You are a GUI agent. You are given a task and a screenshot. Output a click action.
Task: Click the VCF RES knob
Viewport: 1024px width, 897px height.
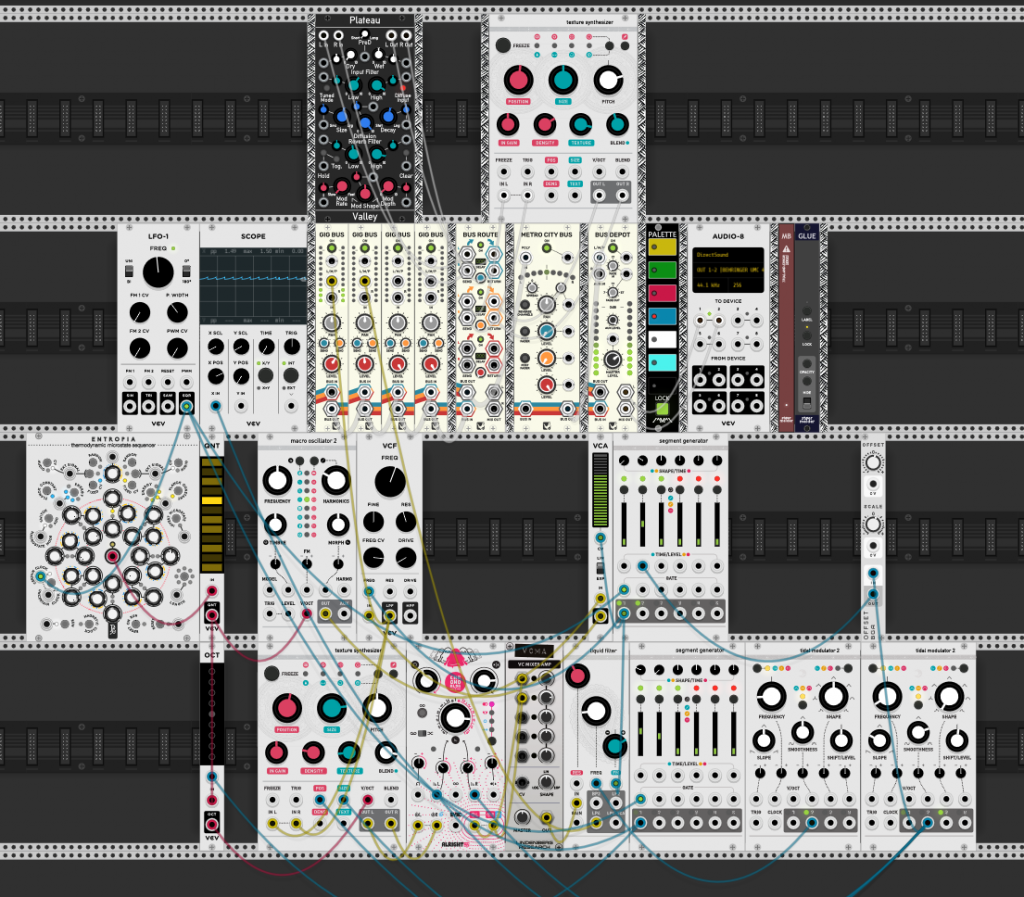point(406,522)
